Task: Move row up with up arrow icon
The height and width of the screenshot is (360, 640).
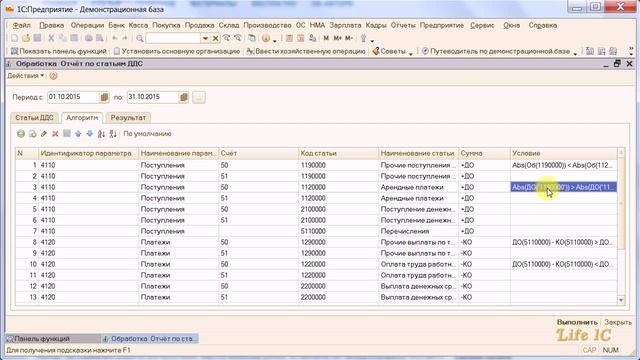Action: [x=78, y=134]
